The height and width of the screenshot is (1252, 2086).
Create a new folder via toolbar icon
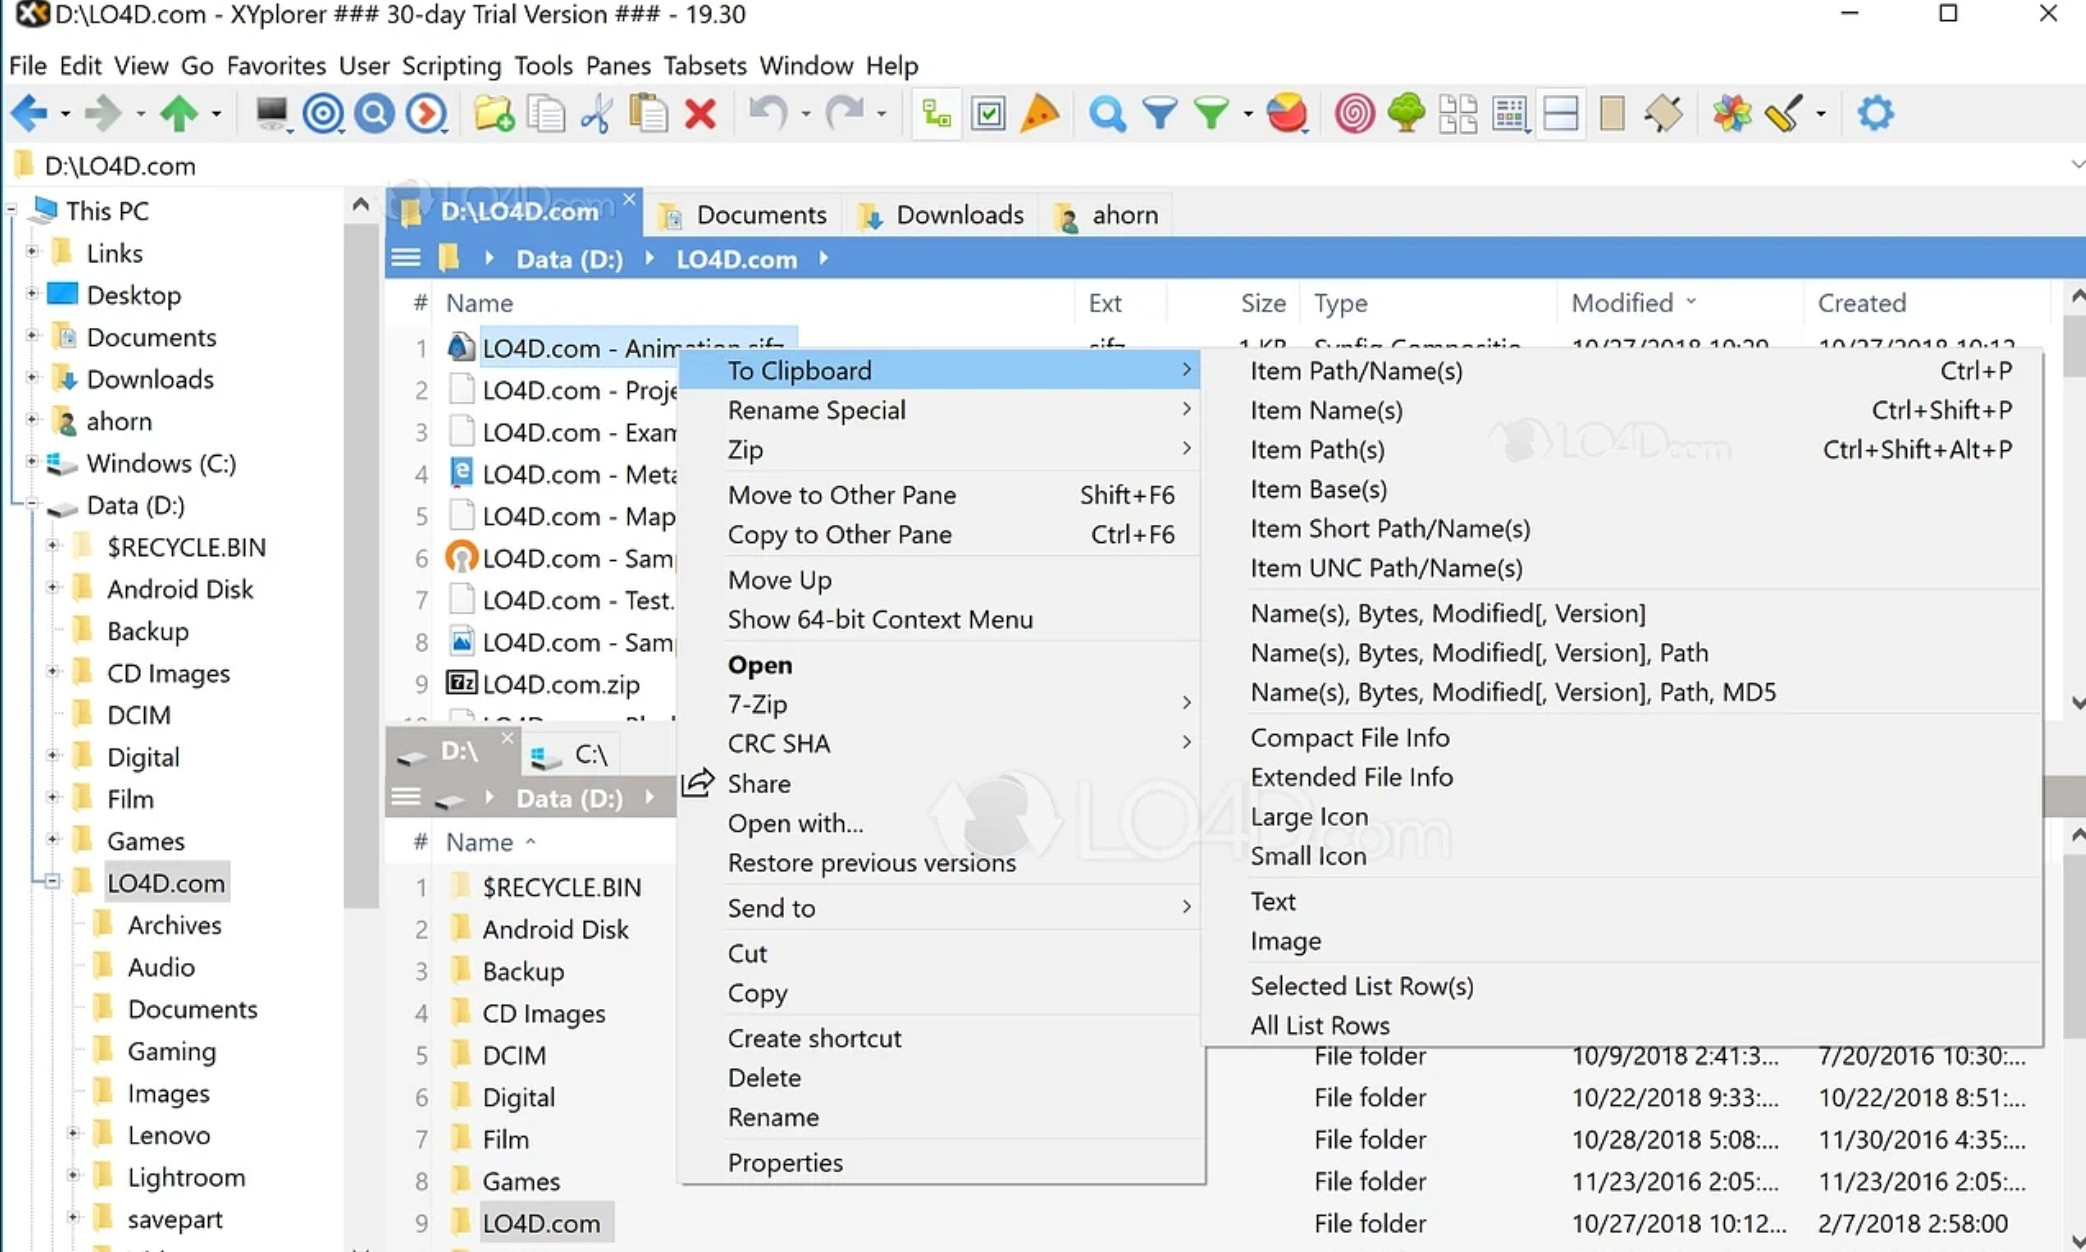tap(493, 113)
